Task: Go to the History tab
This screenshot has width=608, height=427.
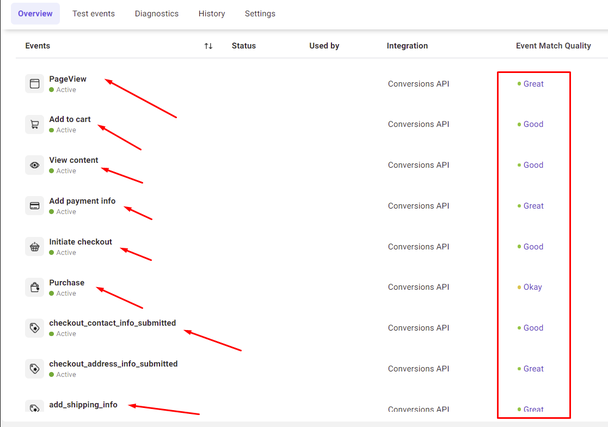Action: coord(211,14)
